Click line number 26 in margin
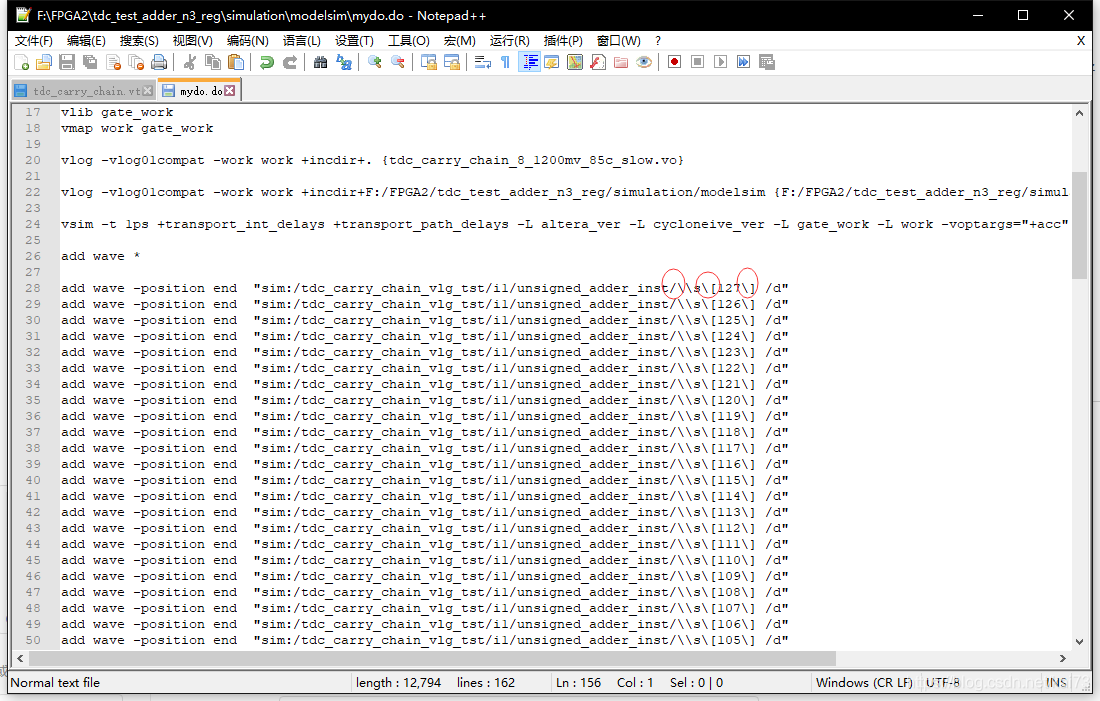This screenshot has height=701, width=1100. 33,256
